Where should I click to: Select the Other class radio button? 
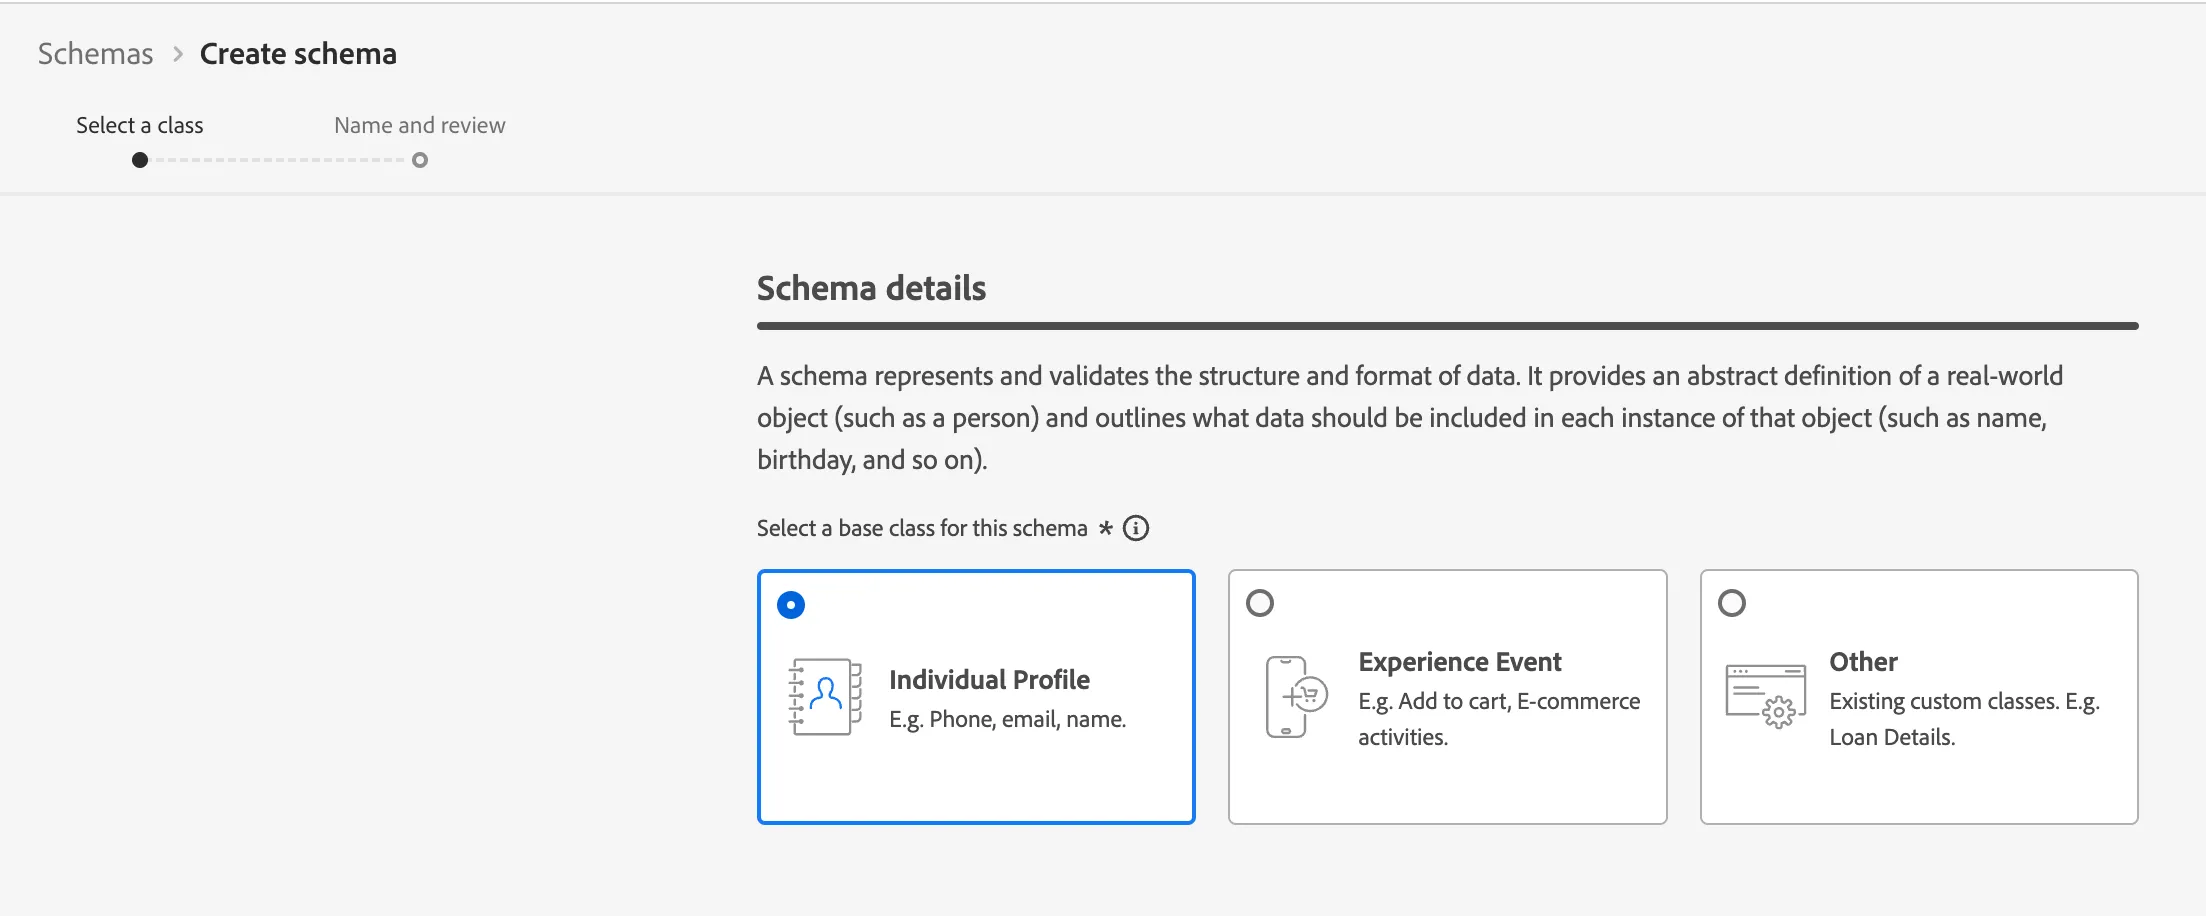point(1732,603)
